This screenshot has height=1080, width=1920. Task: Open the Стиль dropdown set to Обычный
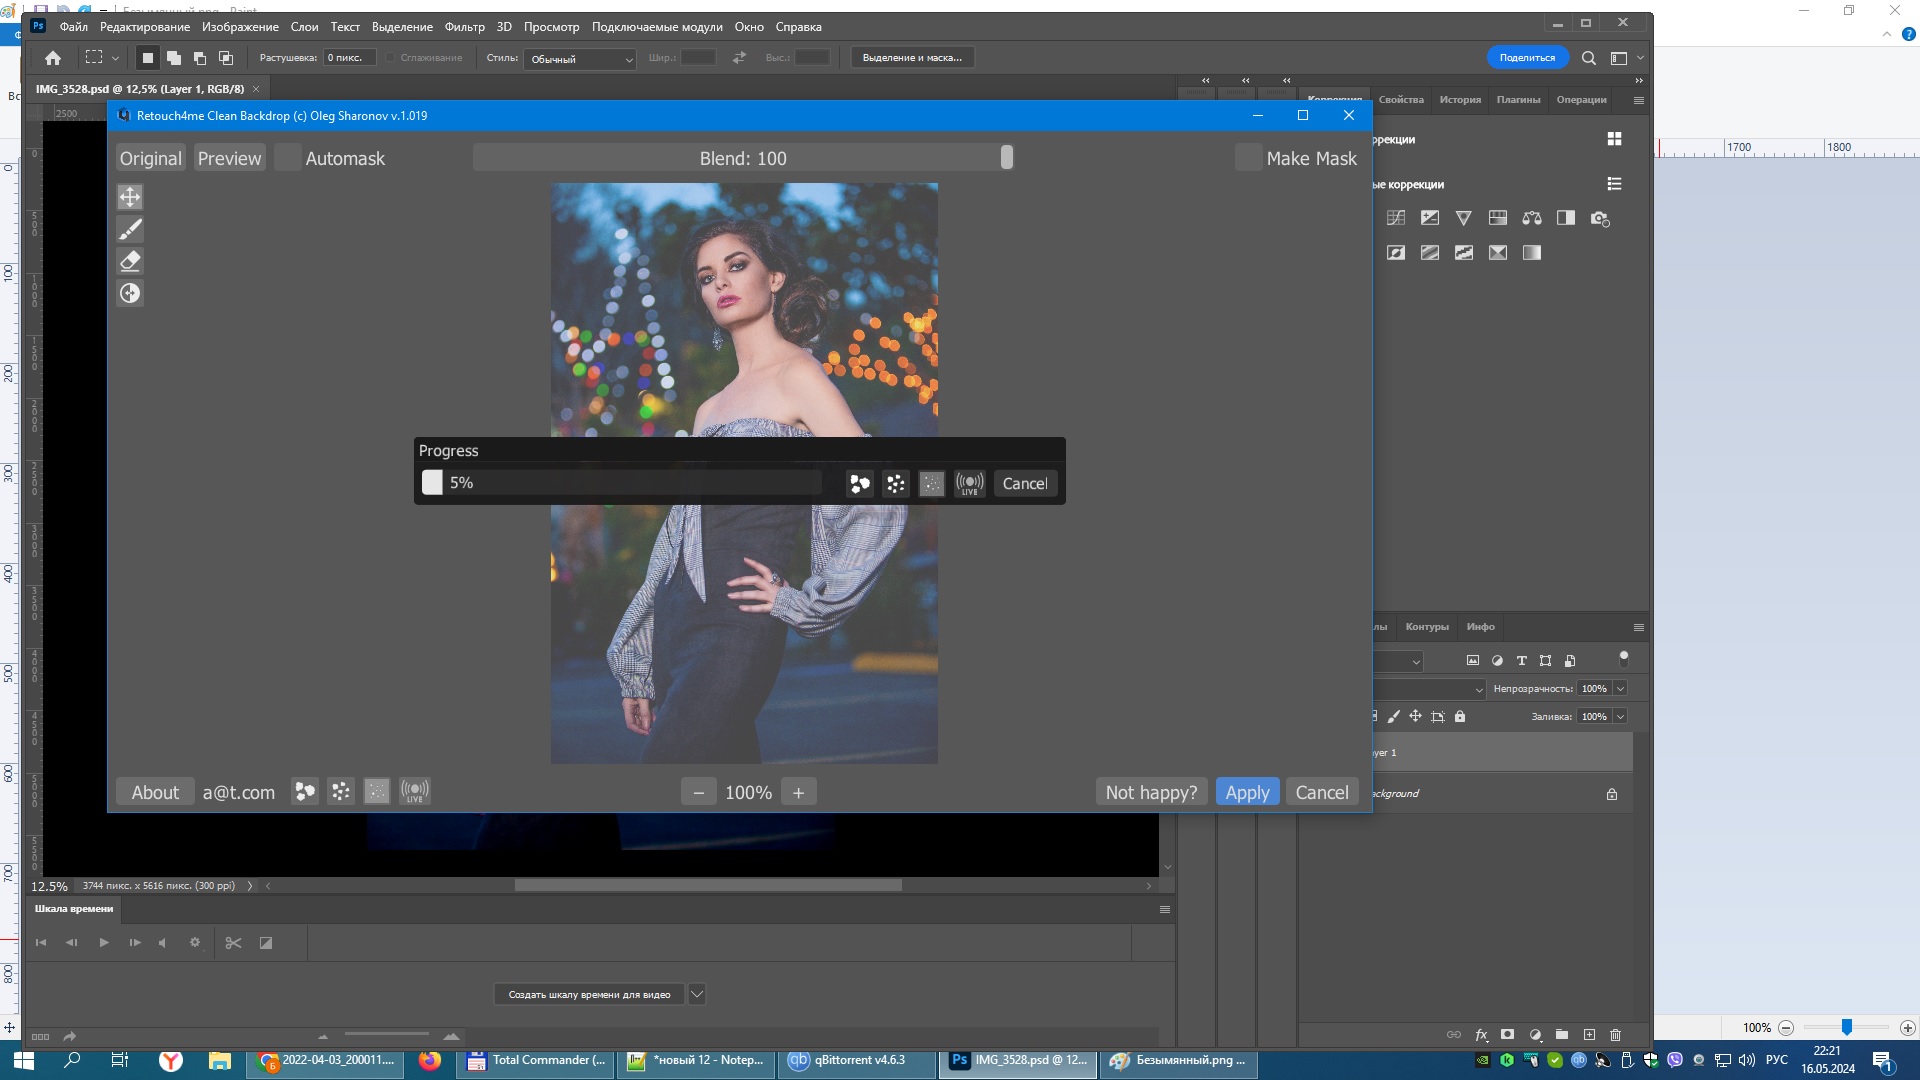click(580, 59)
